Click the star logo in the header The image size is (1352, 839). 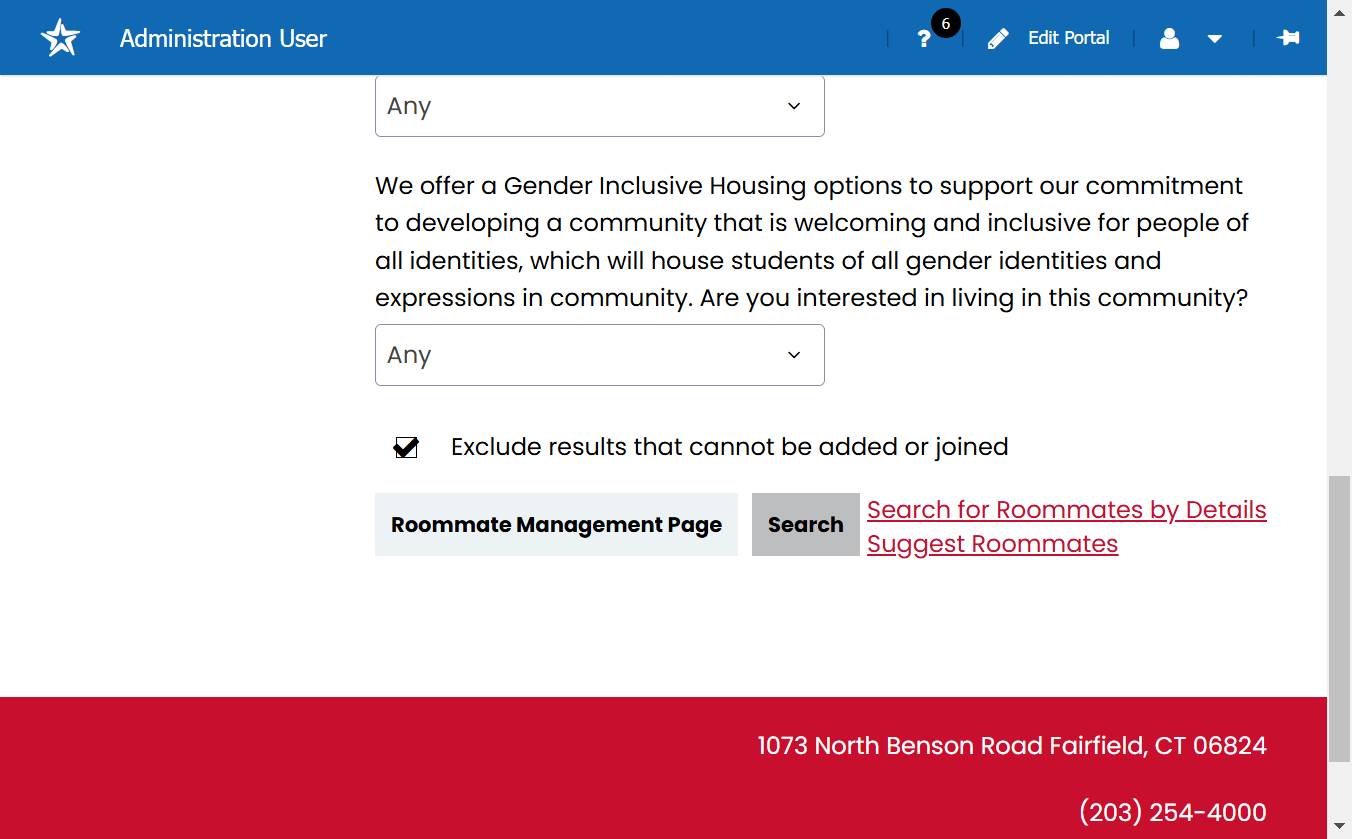pos(60,38)
